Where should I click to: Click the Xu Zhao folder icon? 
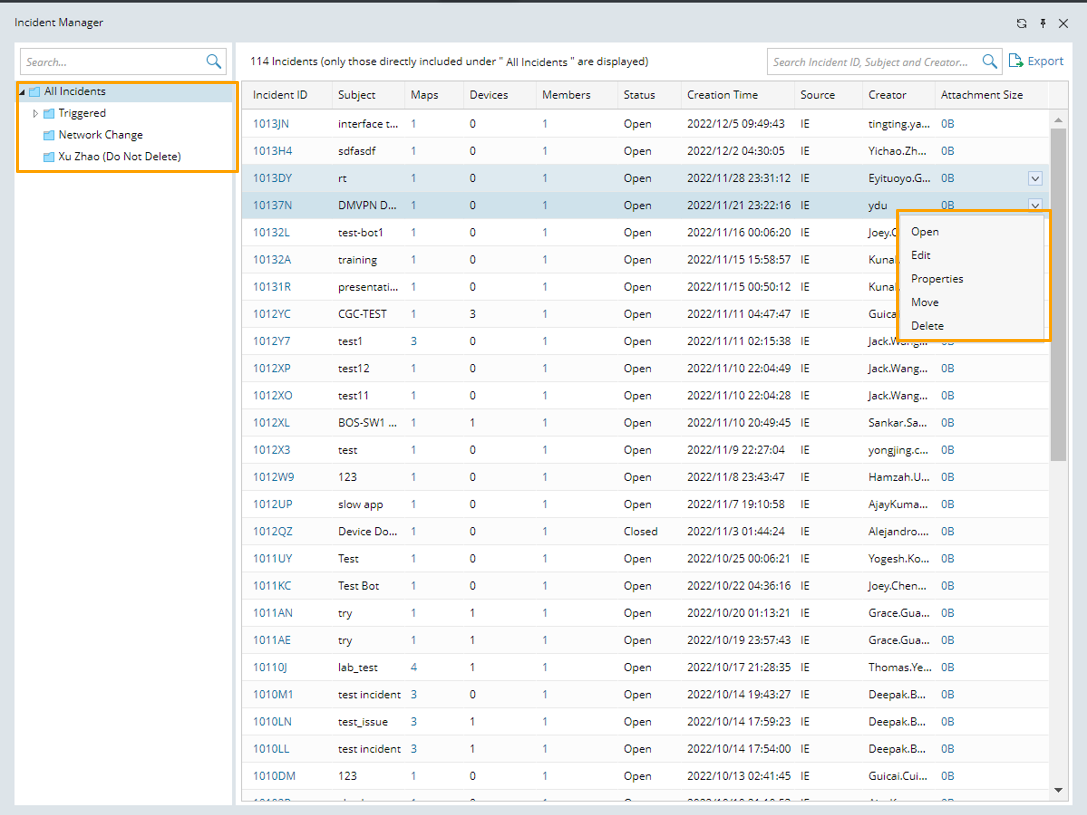point(48,157)
